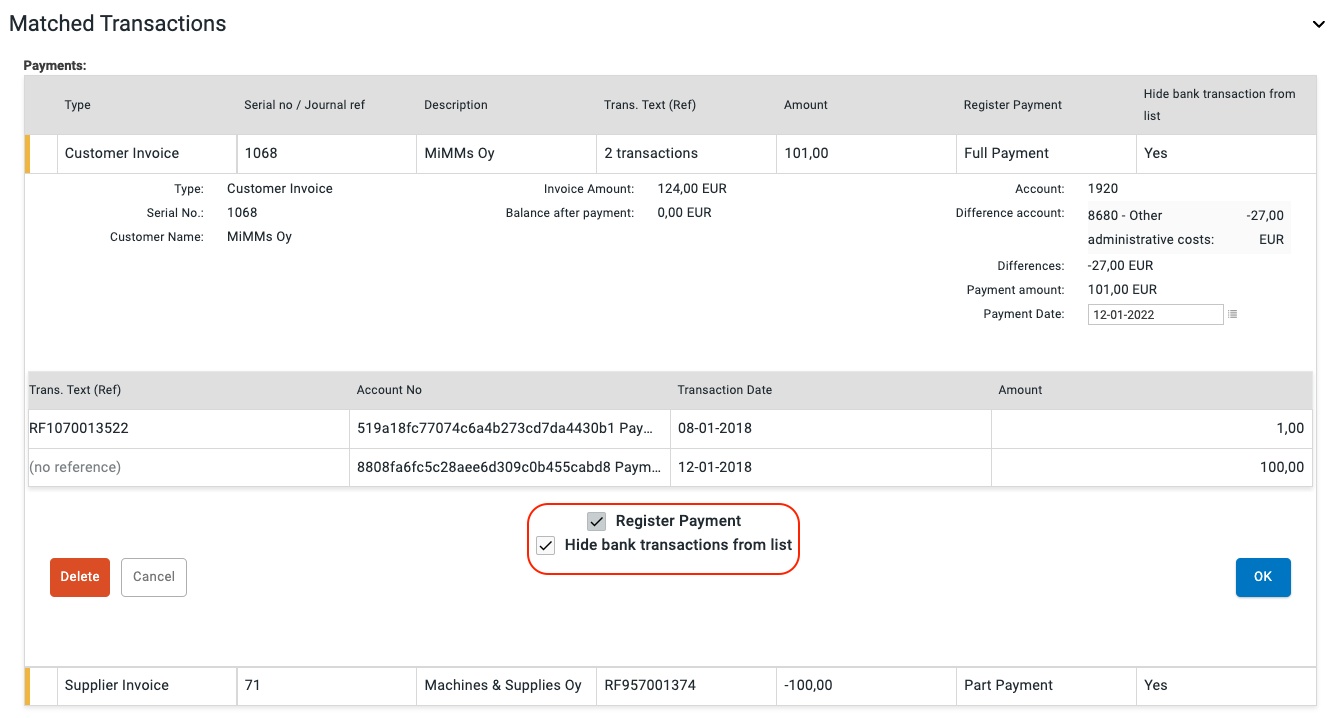This screenshot has width=1338, height=718.
Task: Click the 100,00 amount cell
Action: [x=1151, y=467]
